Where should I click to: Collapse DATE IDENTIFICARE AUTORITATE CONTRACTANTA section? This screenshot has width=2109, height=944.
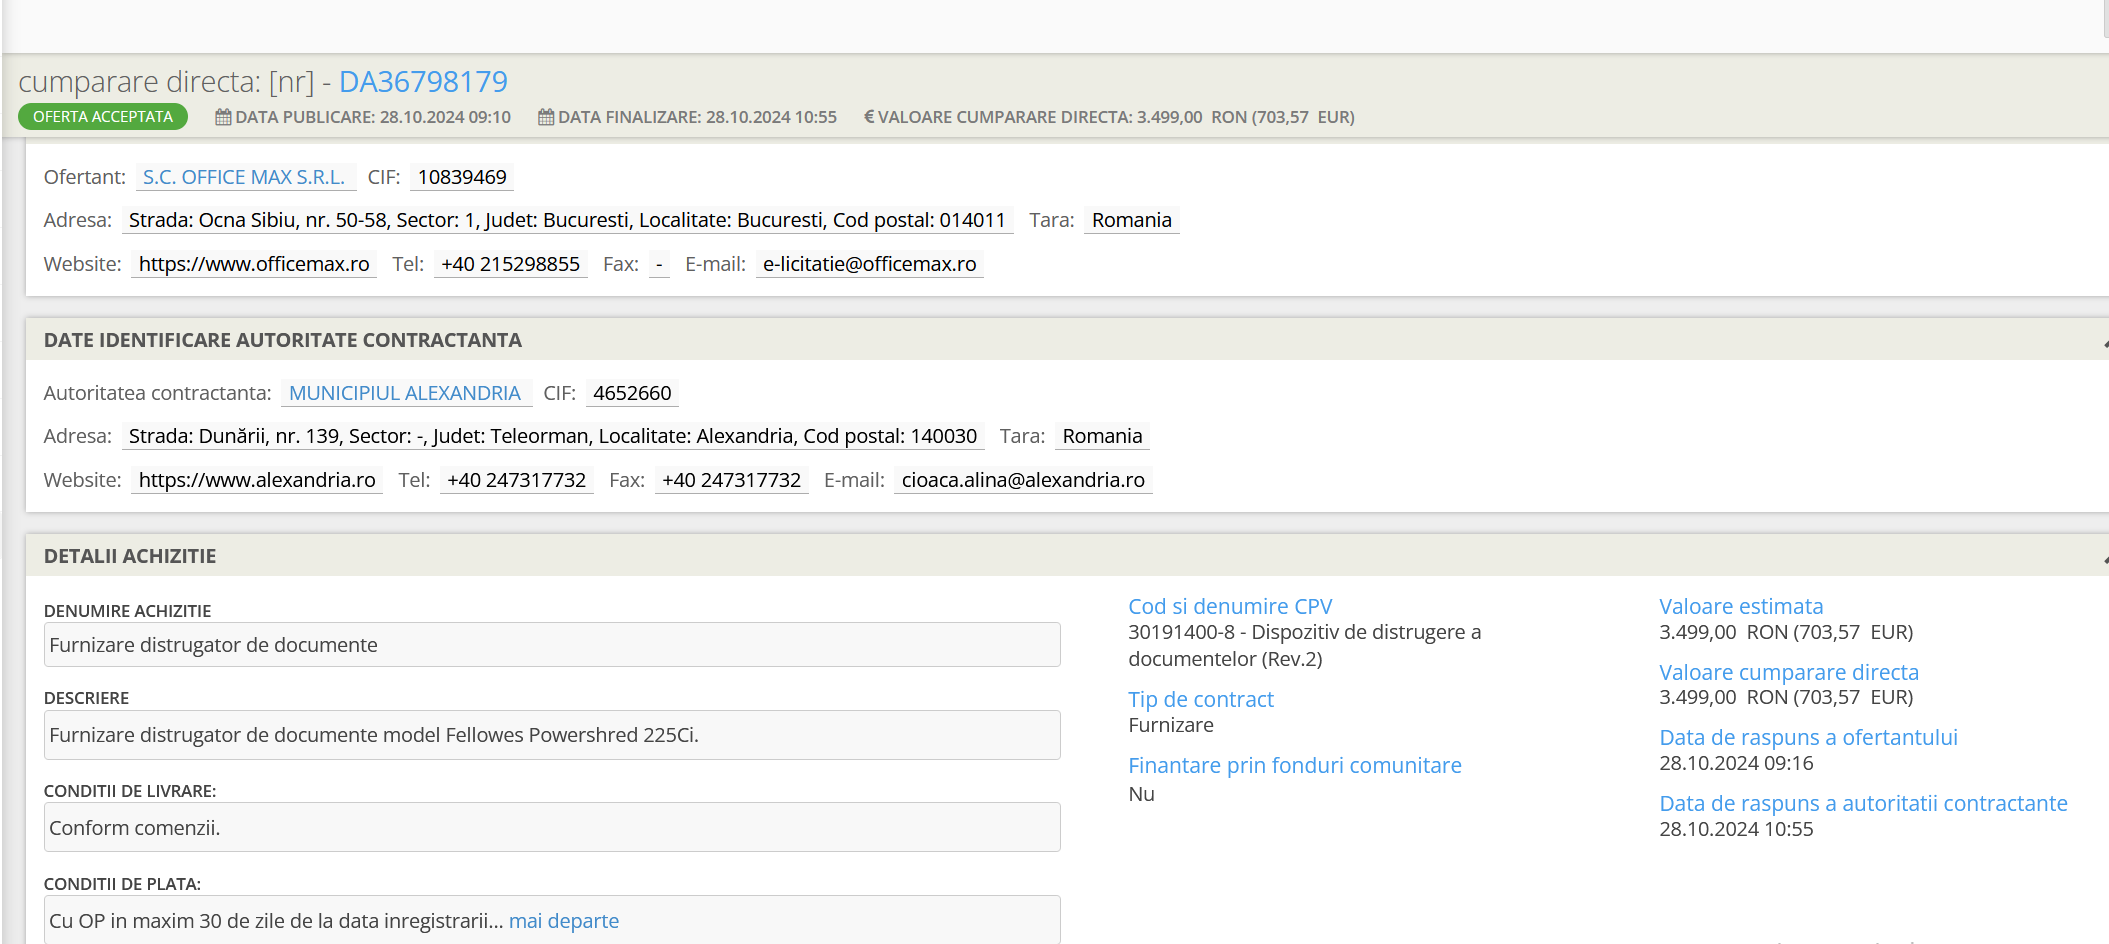2104,341
